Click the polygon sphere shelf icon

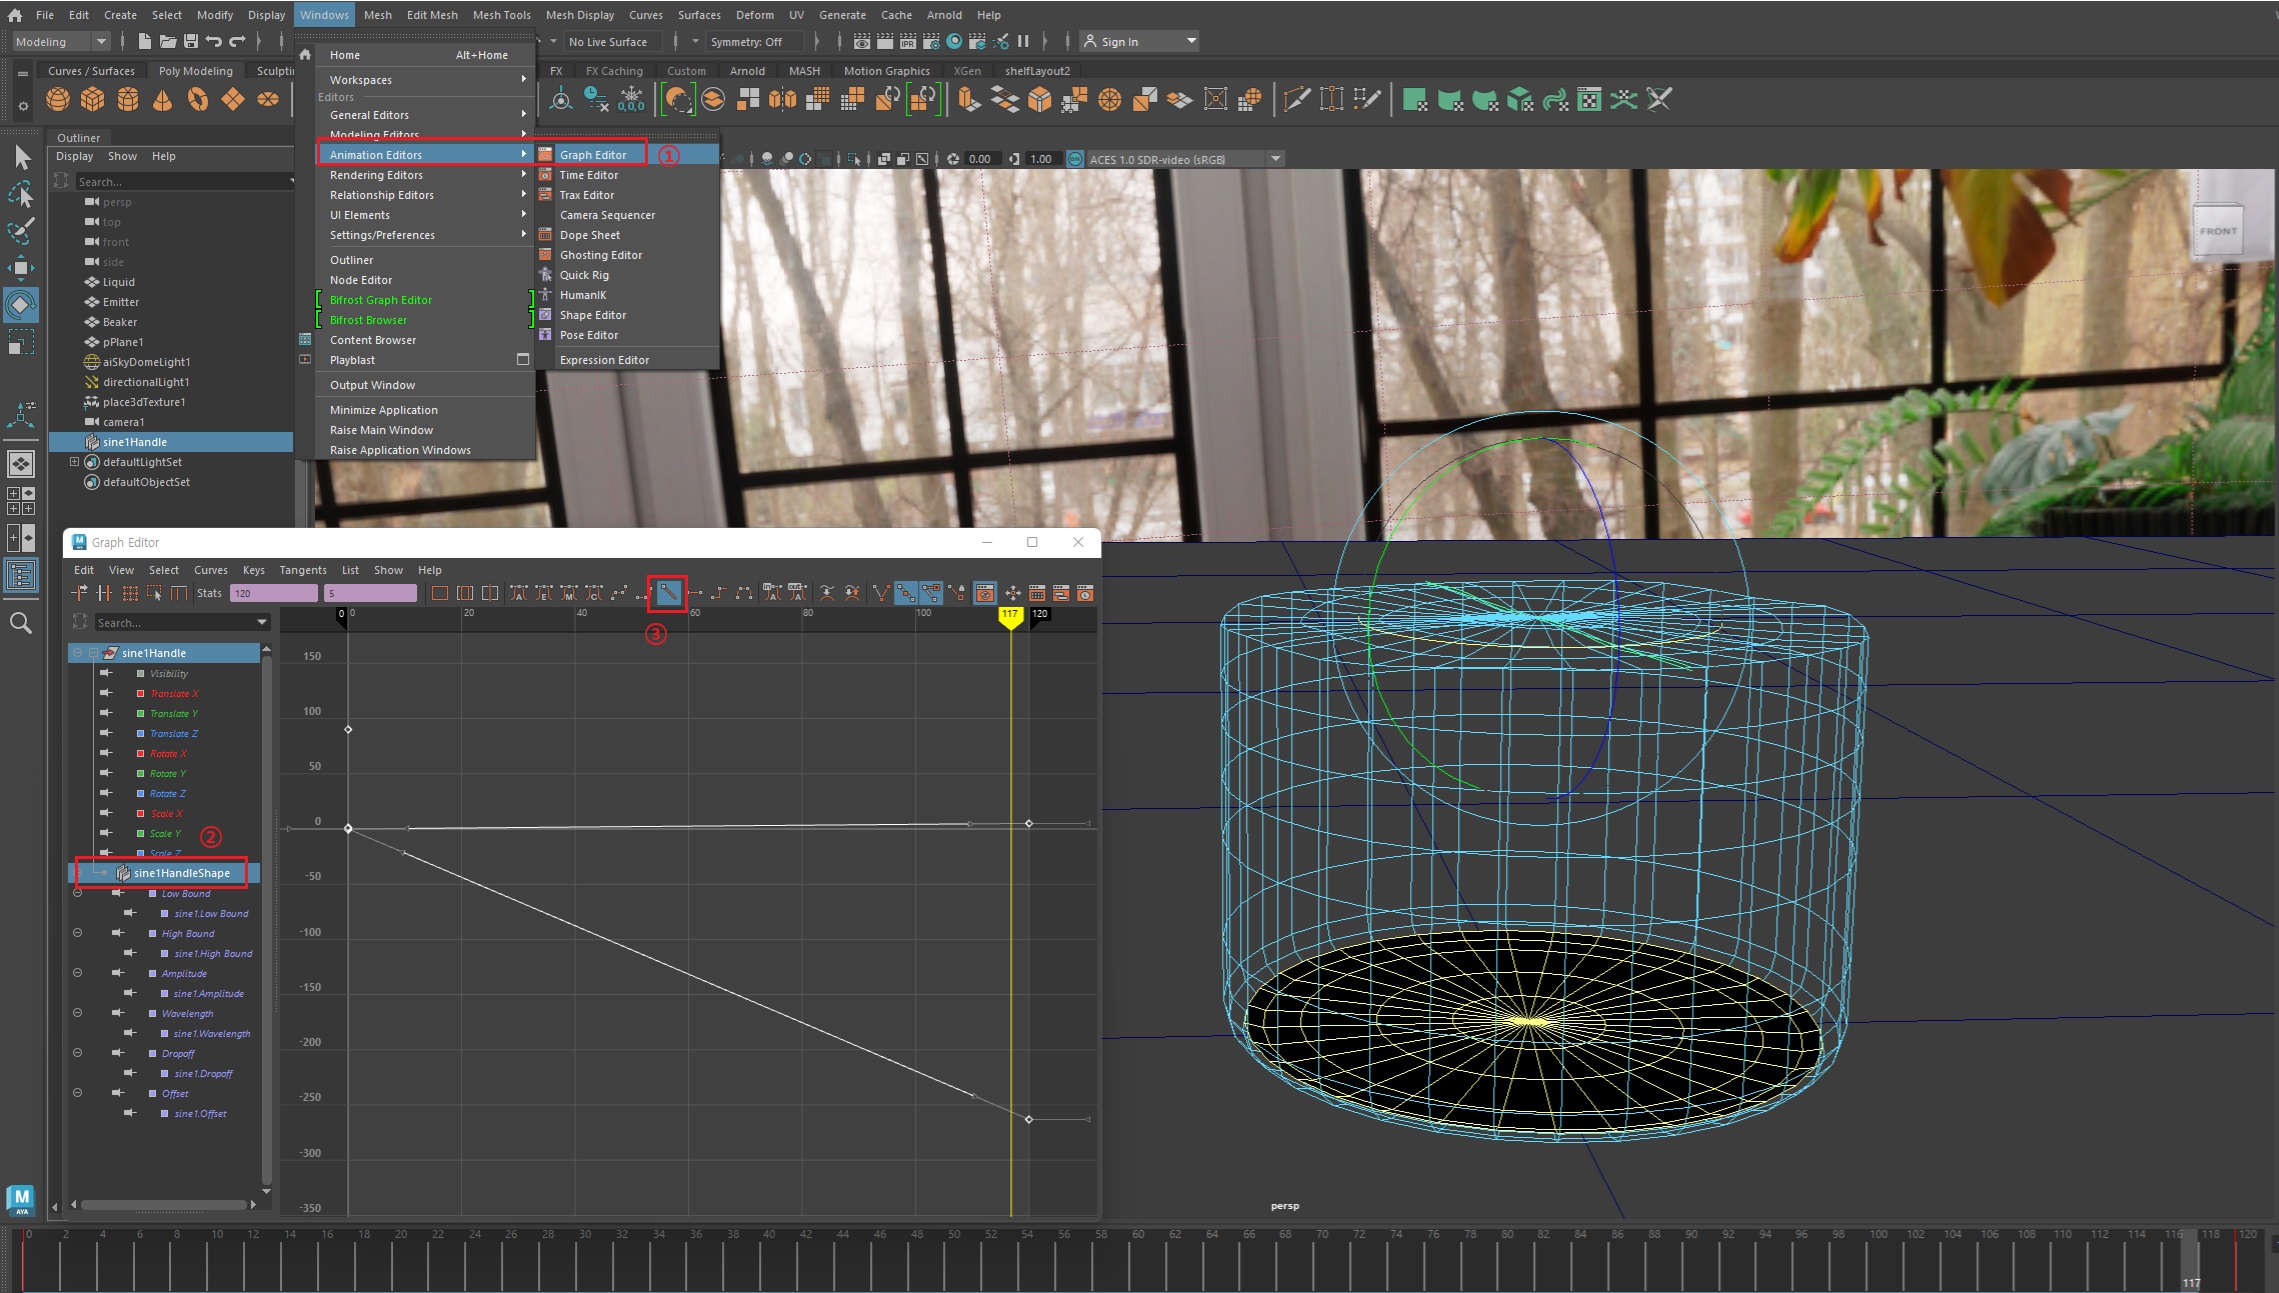[x=58, y=99]
